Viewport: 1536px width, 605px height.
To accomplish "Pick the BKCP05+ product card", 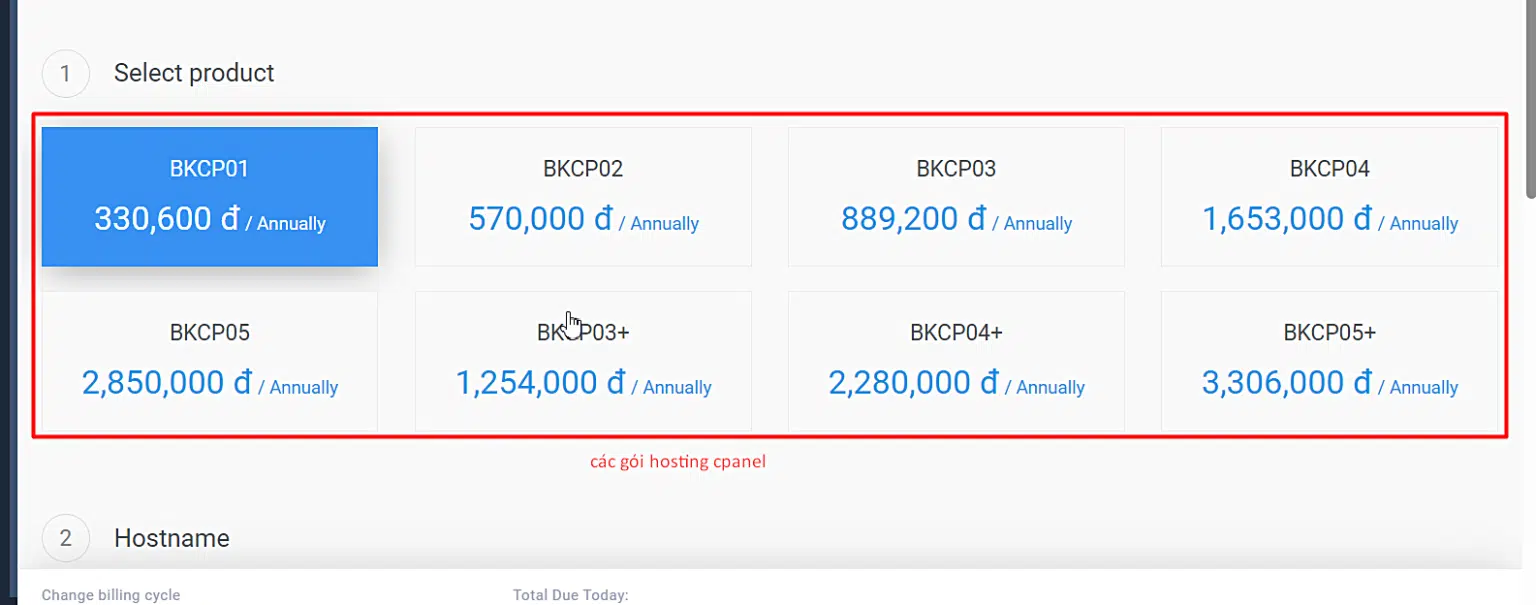I will (1330, 361).
